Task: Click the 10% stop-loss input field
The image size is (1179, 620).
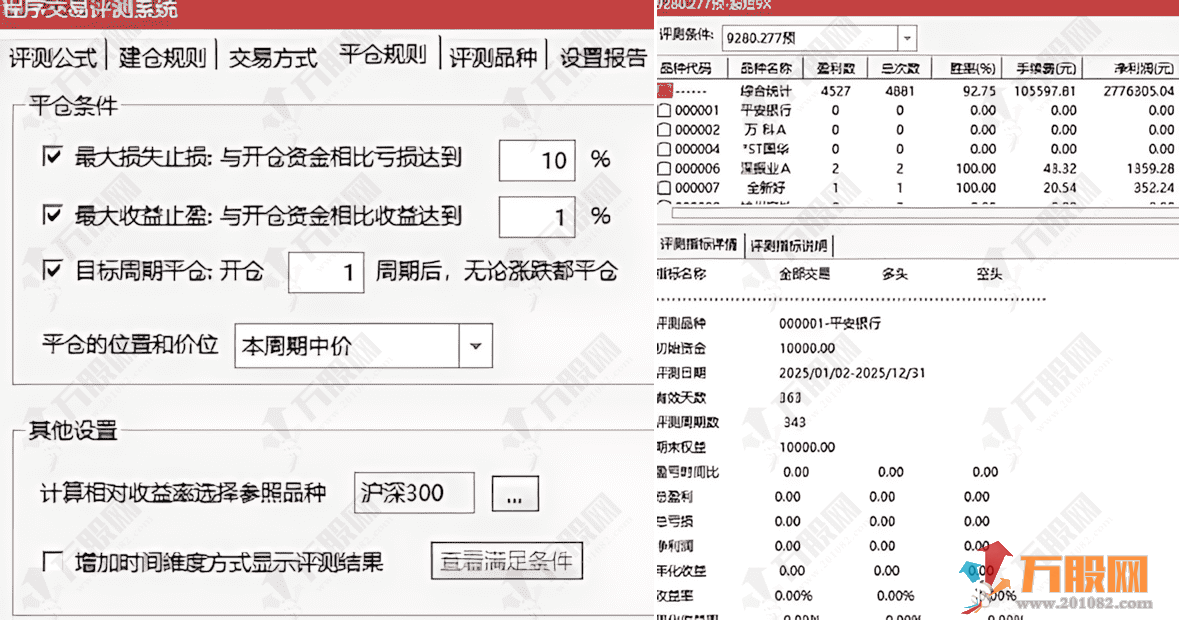Action: point(536,161)
